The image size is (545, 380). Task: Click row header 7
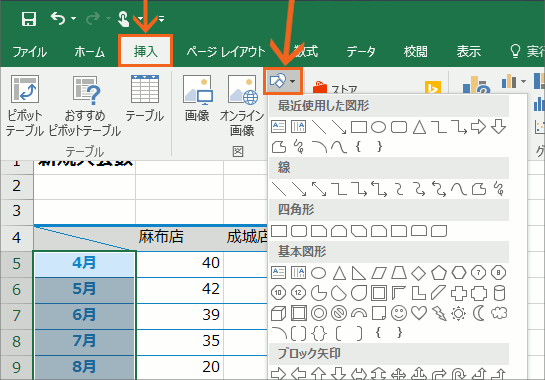coord(16,316)
